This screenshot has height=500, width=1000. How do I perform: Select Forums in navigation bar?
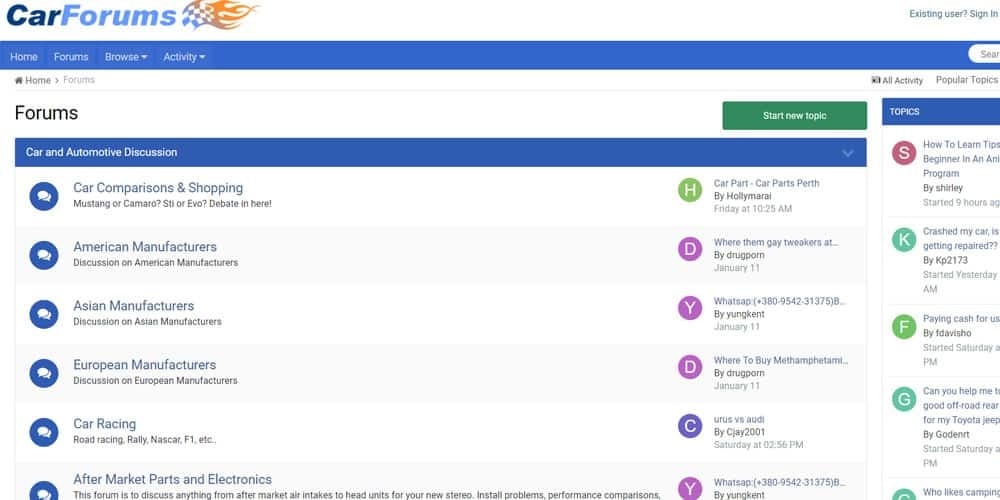71,57
